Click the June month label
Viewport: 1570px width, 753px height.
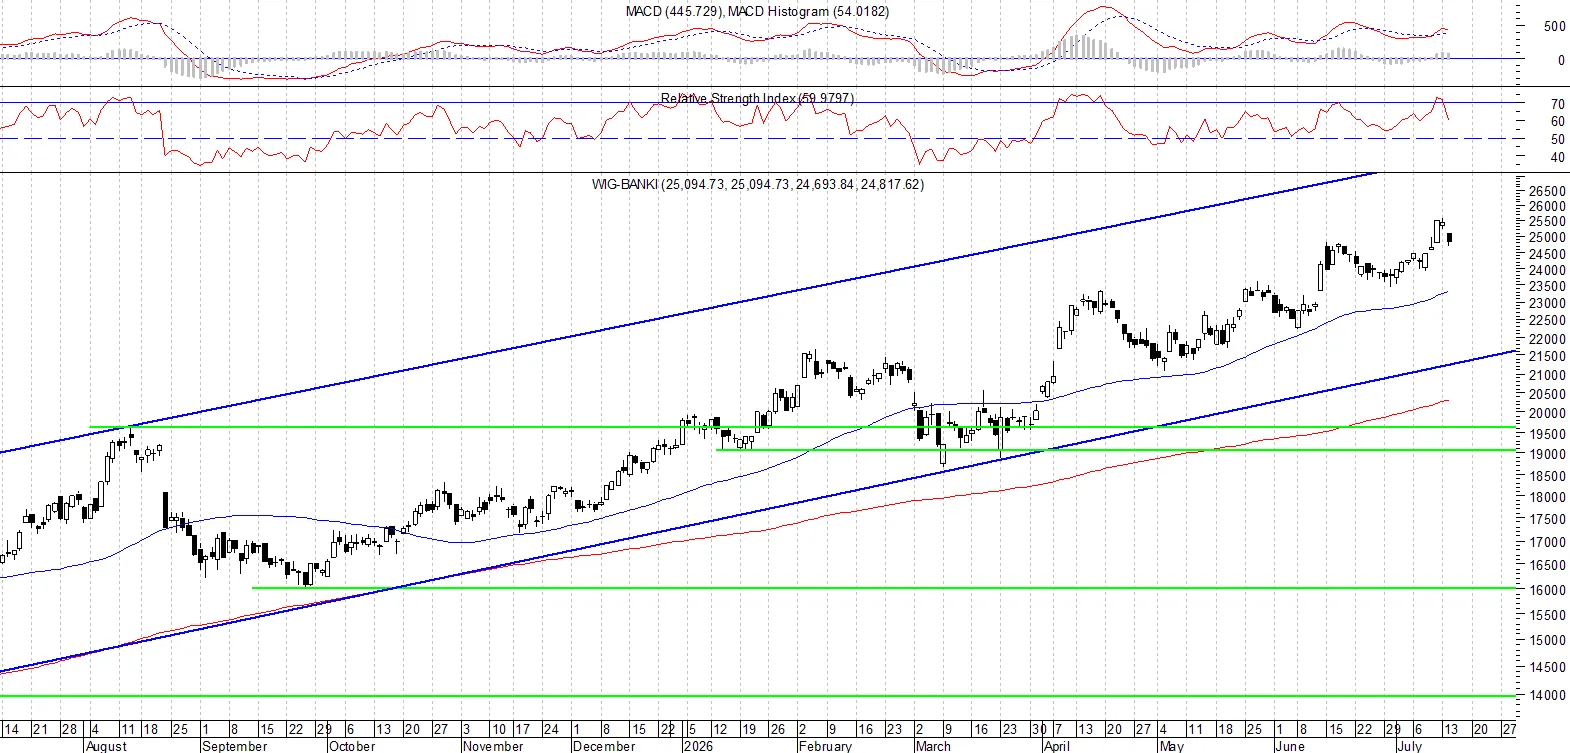click(1291, 746)
